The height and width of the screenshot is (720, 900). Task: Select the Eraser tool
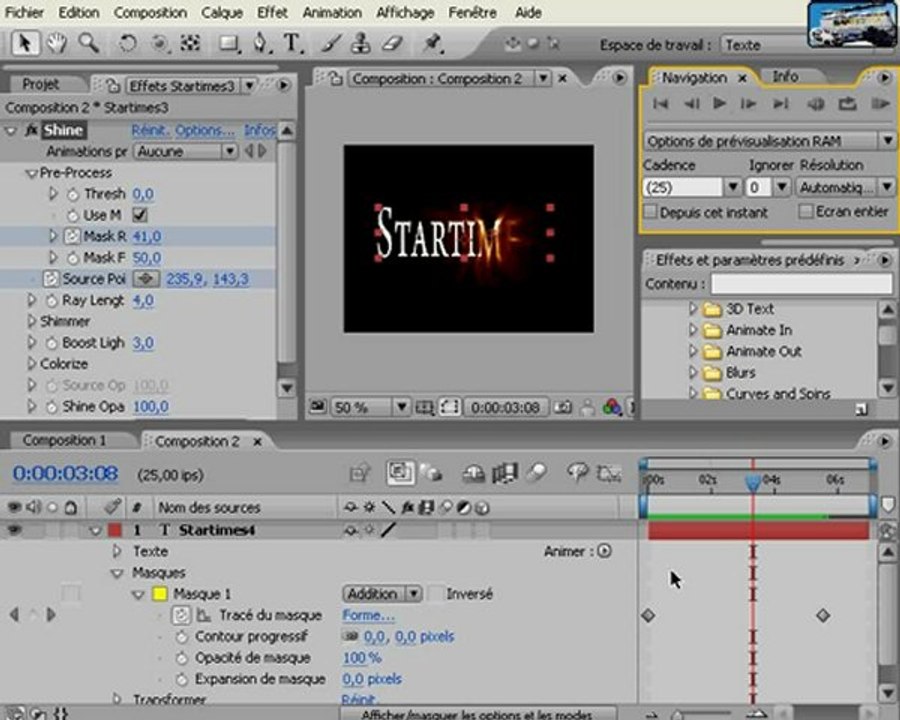(x=393, y=44)
